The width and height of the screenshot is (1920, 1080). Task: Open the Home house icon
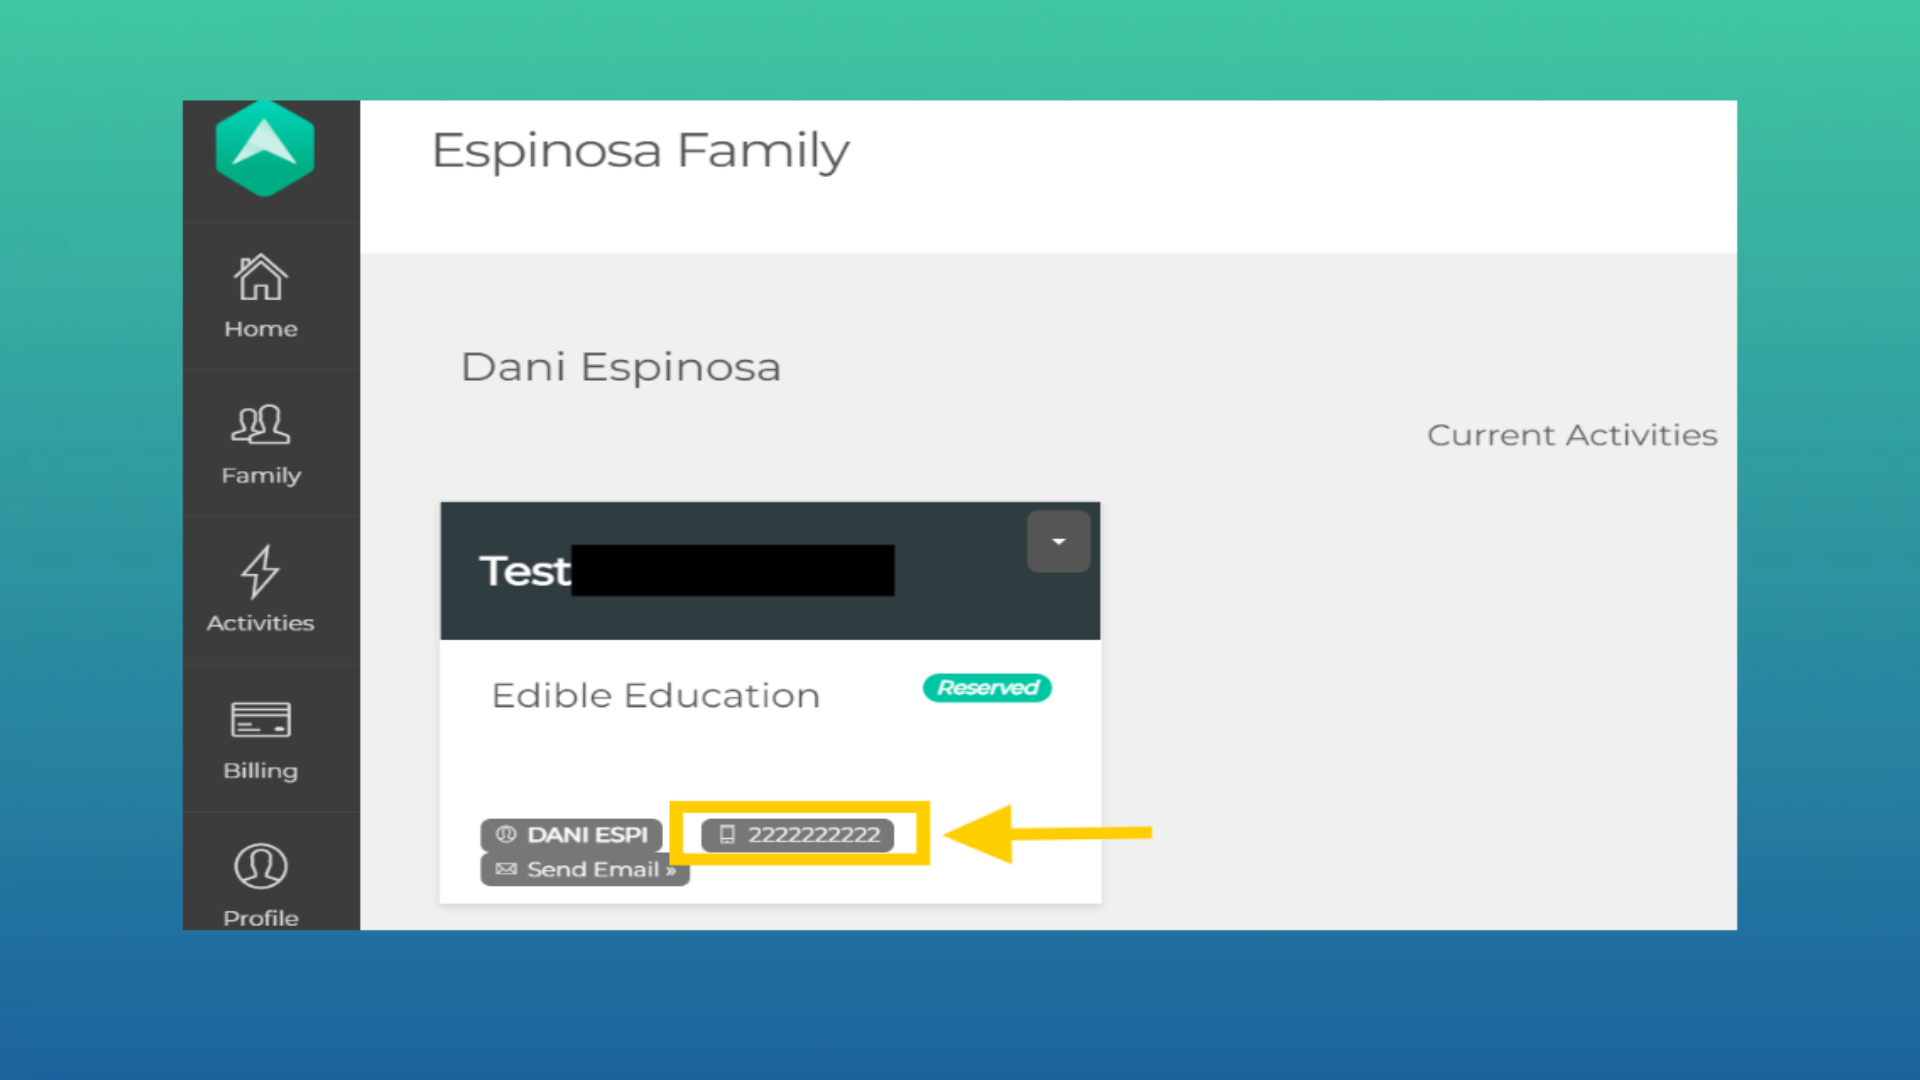pos(261,277)
